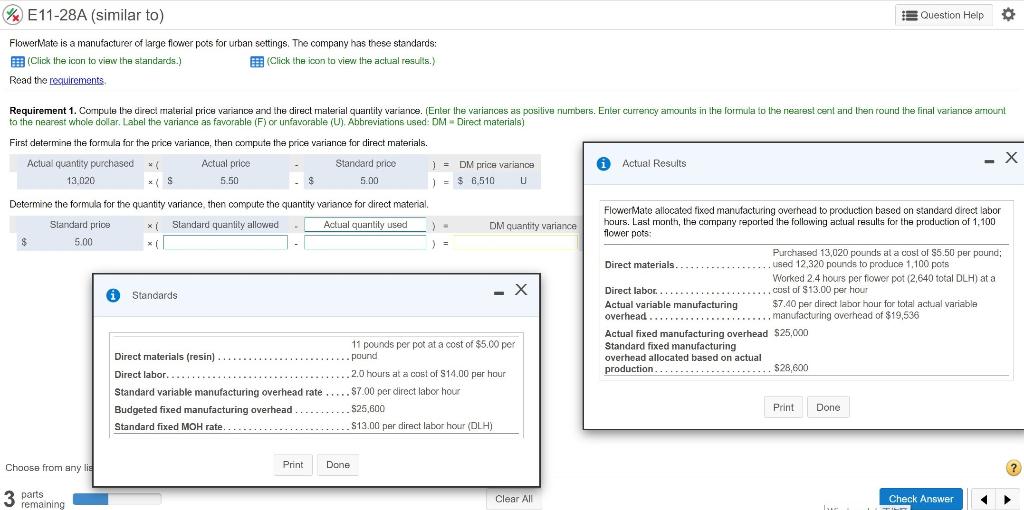Image resolution: width=1024 pixels, height=510 pixels.
Task: Open the actual results table icon
Action: tap(257, 61)
